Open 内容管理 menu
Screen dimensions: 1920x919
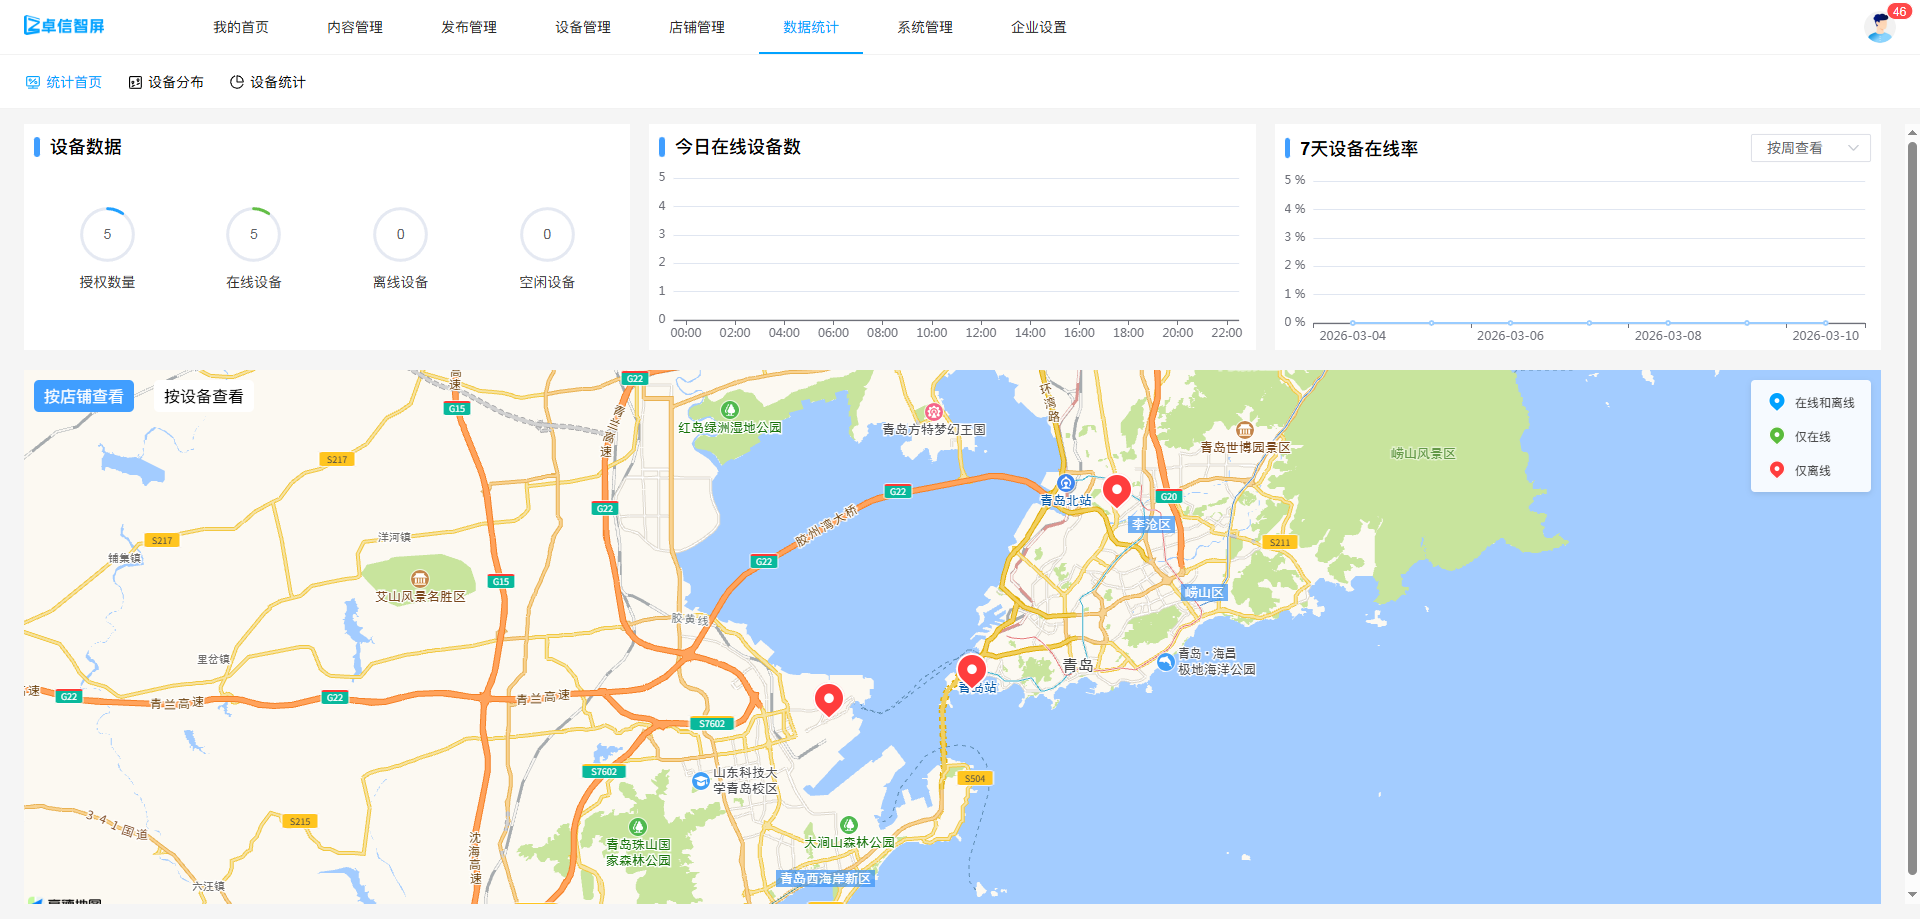coord(355,27)
